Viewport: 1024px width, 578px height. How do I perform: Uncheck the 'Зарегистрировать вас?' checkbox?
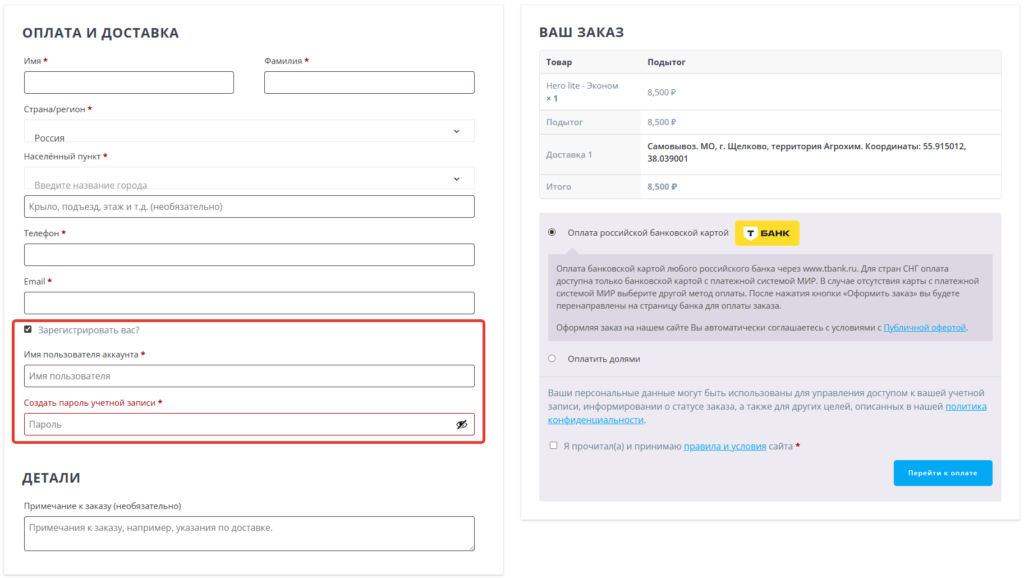(28, 329)
